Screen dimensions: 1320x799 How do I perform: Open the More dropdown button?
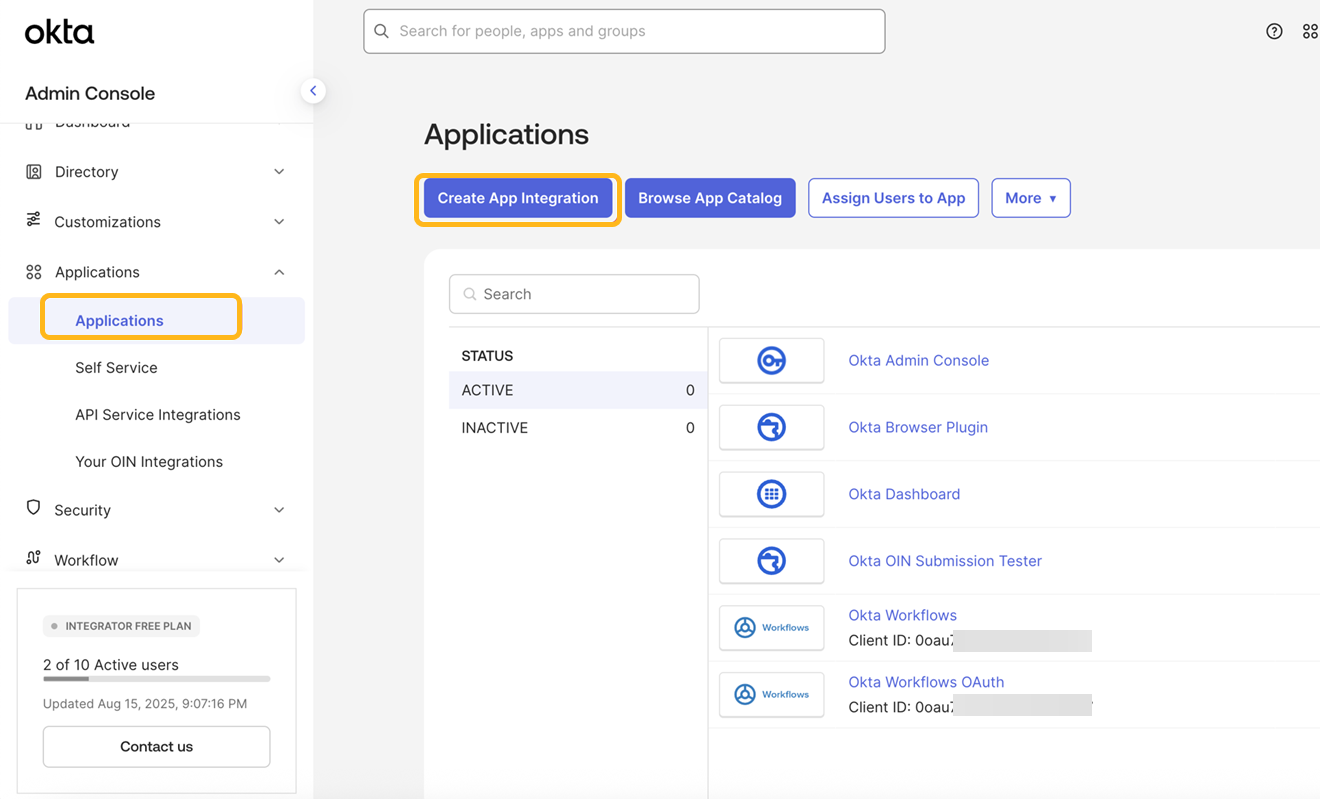point(1030,198)
